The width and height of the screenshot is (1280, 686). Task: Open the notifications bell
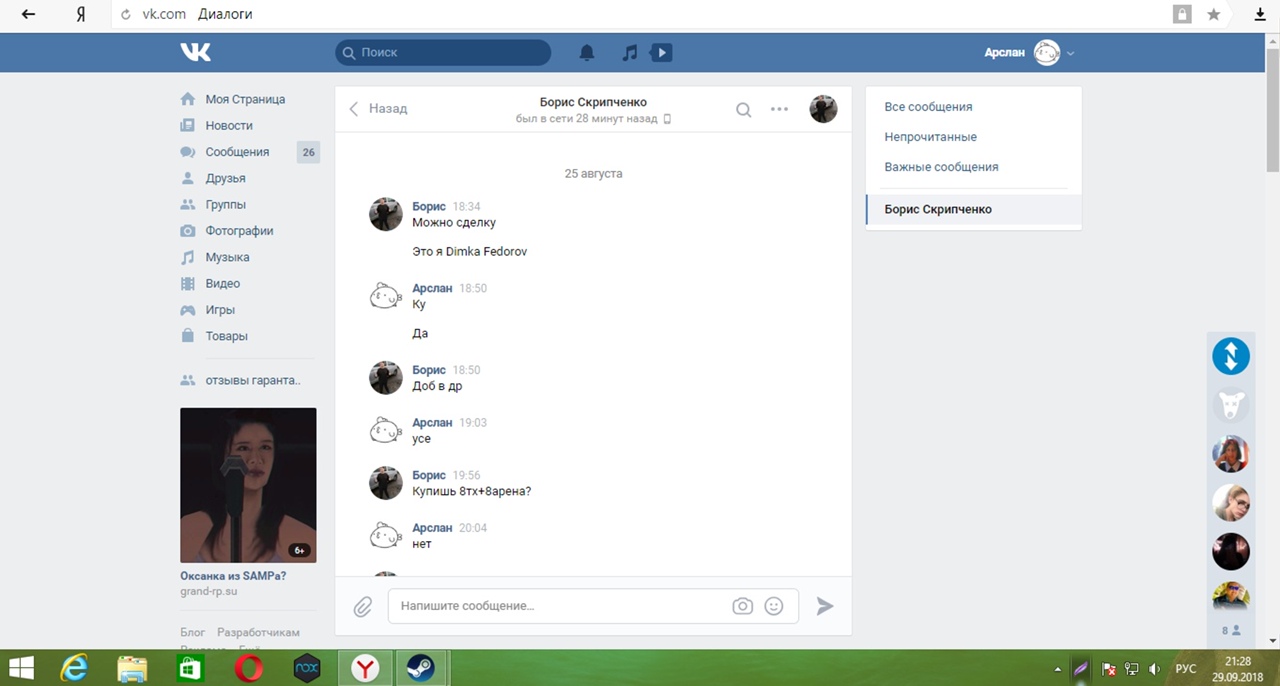pyautogui.click(x=587, y=53)
